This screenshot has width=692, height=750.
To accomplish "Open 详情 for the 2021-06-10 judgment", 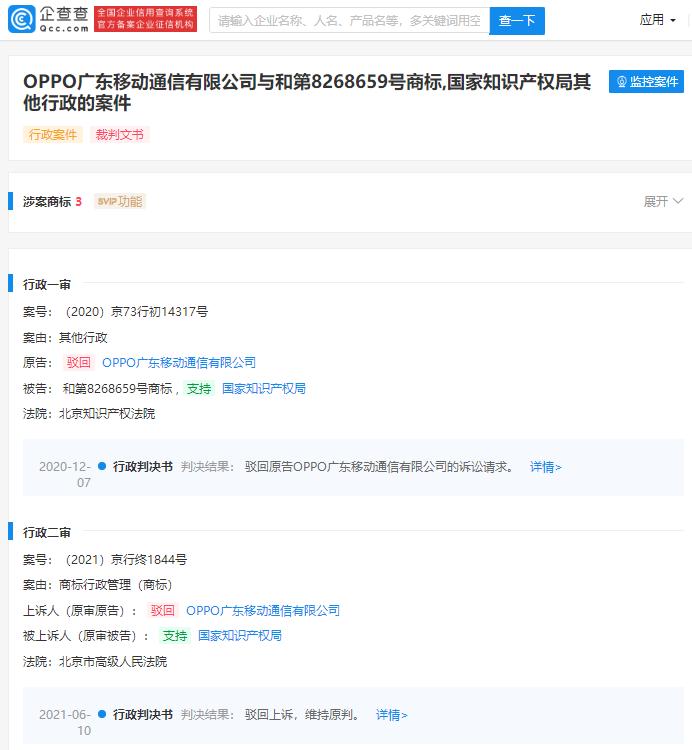I will click(391, 715).
